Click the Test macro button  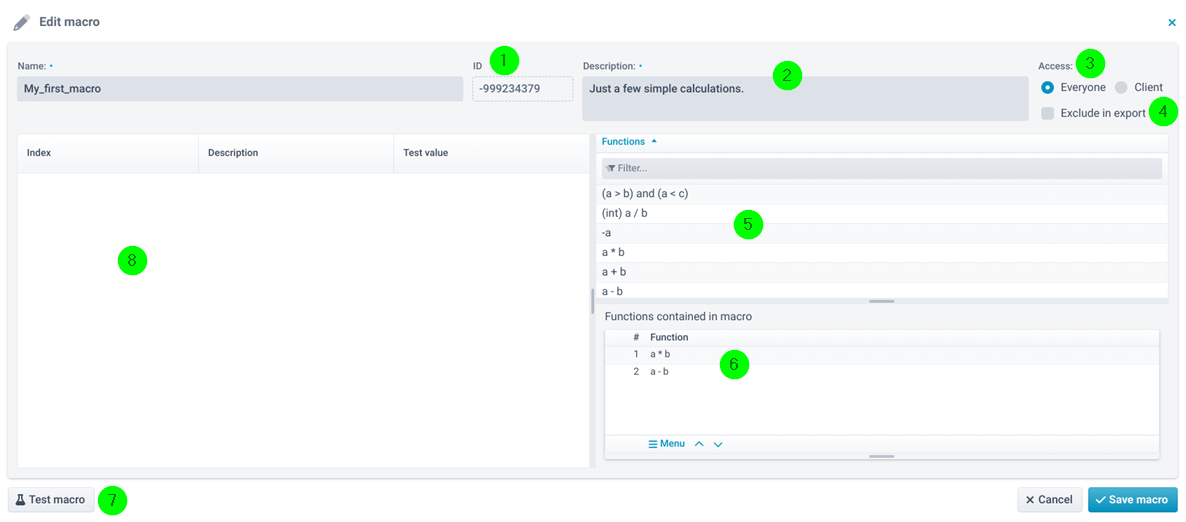[51, 500]
